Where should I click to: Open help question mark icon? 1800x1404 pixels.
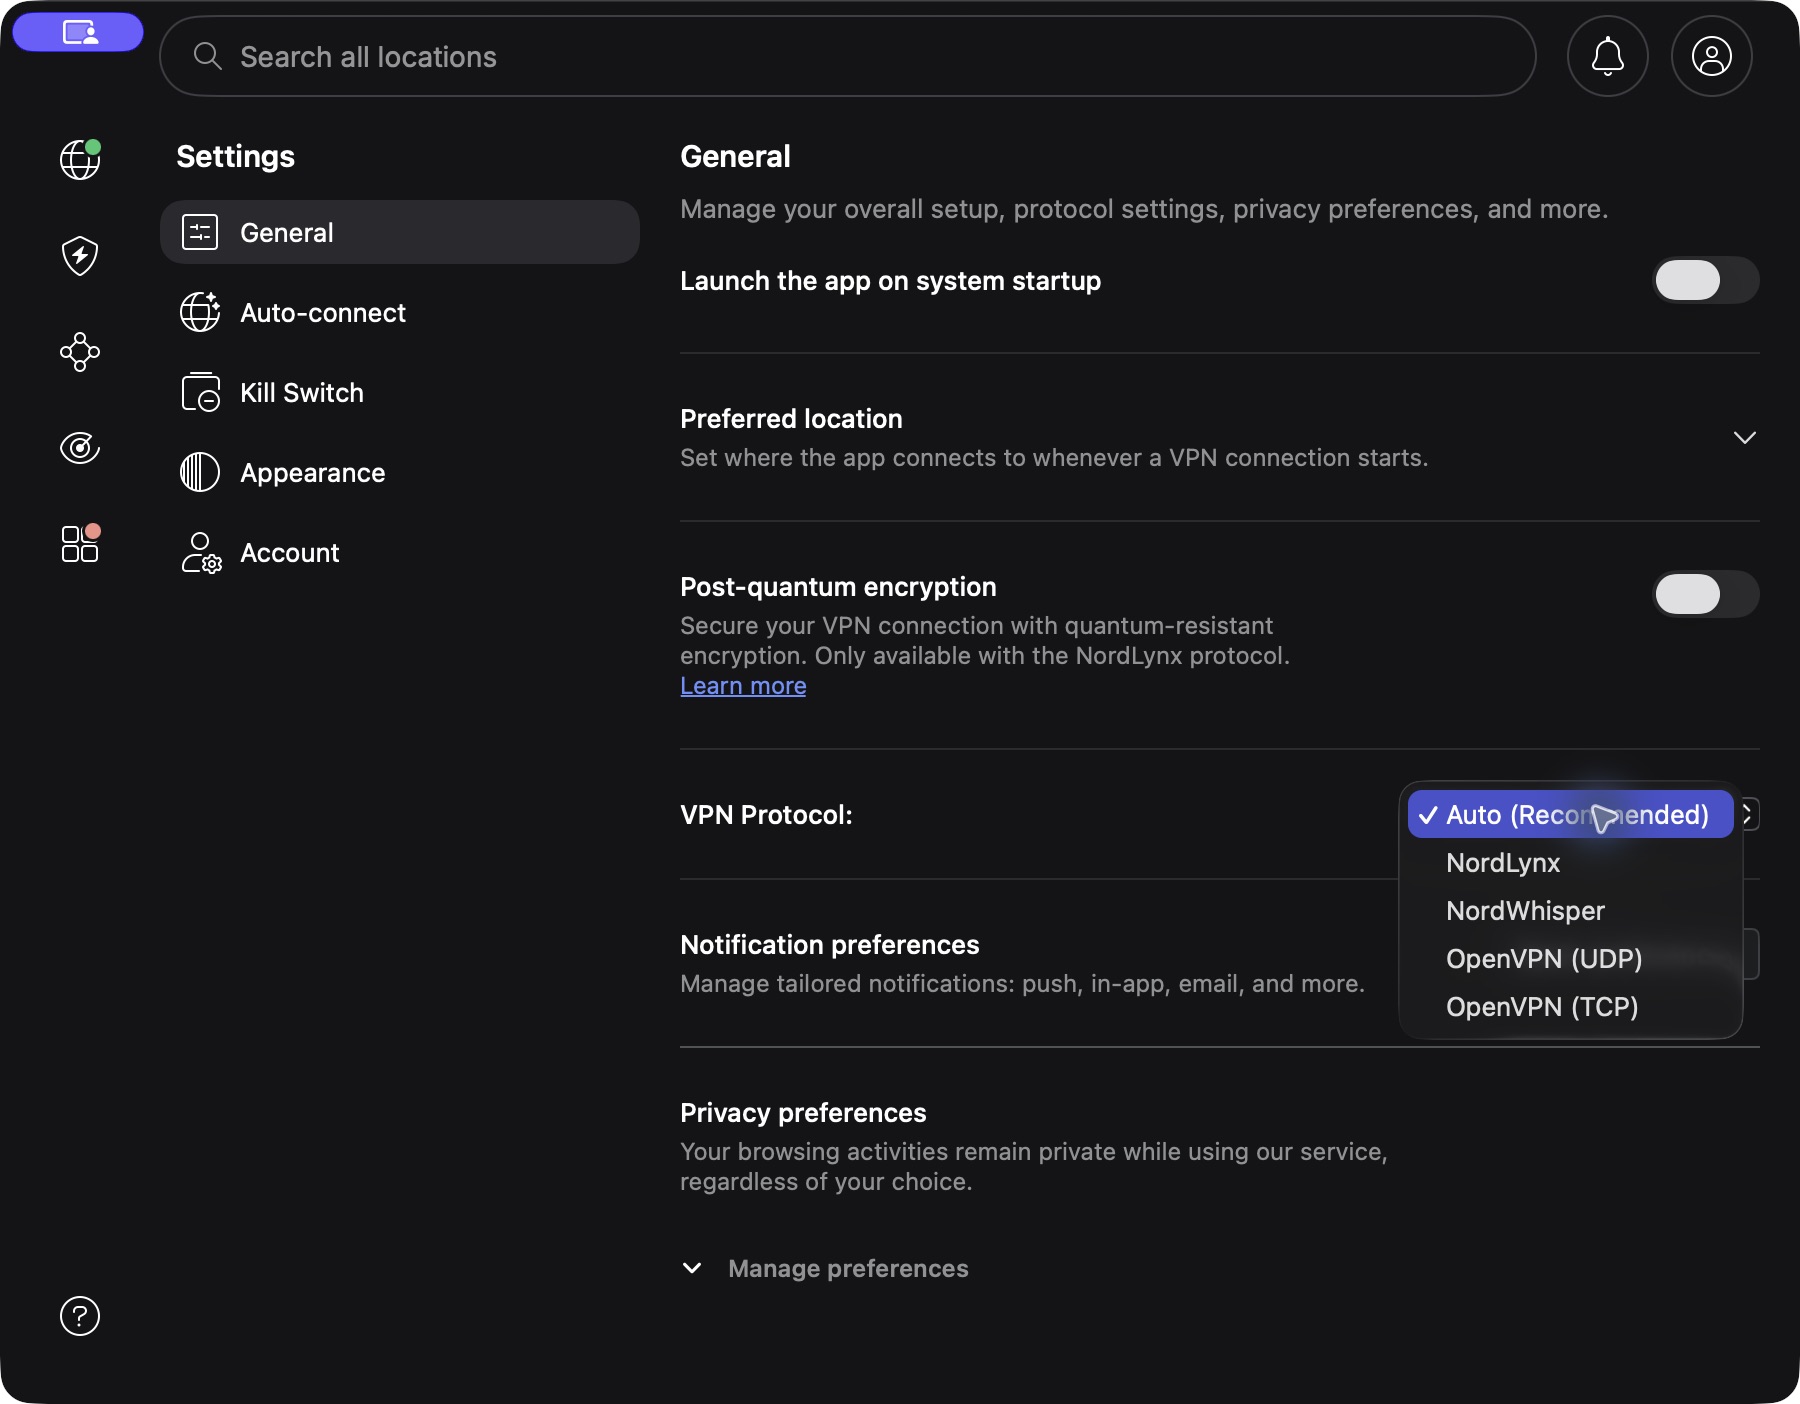click(x=80, y=1316)
